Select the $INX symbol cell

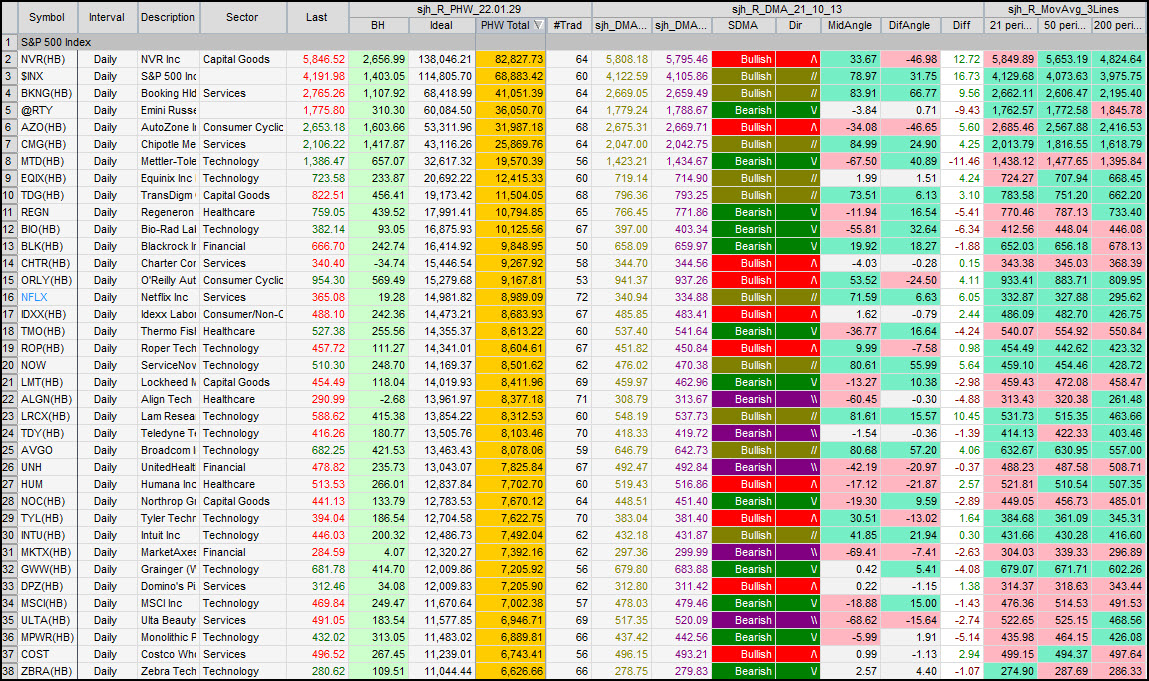47,76
